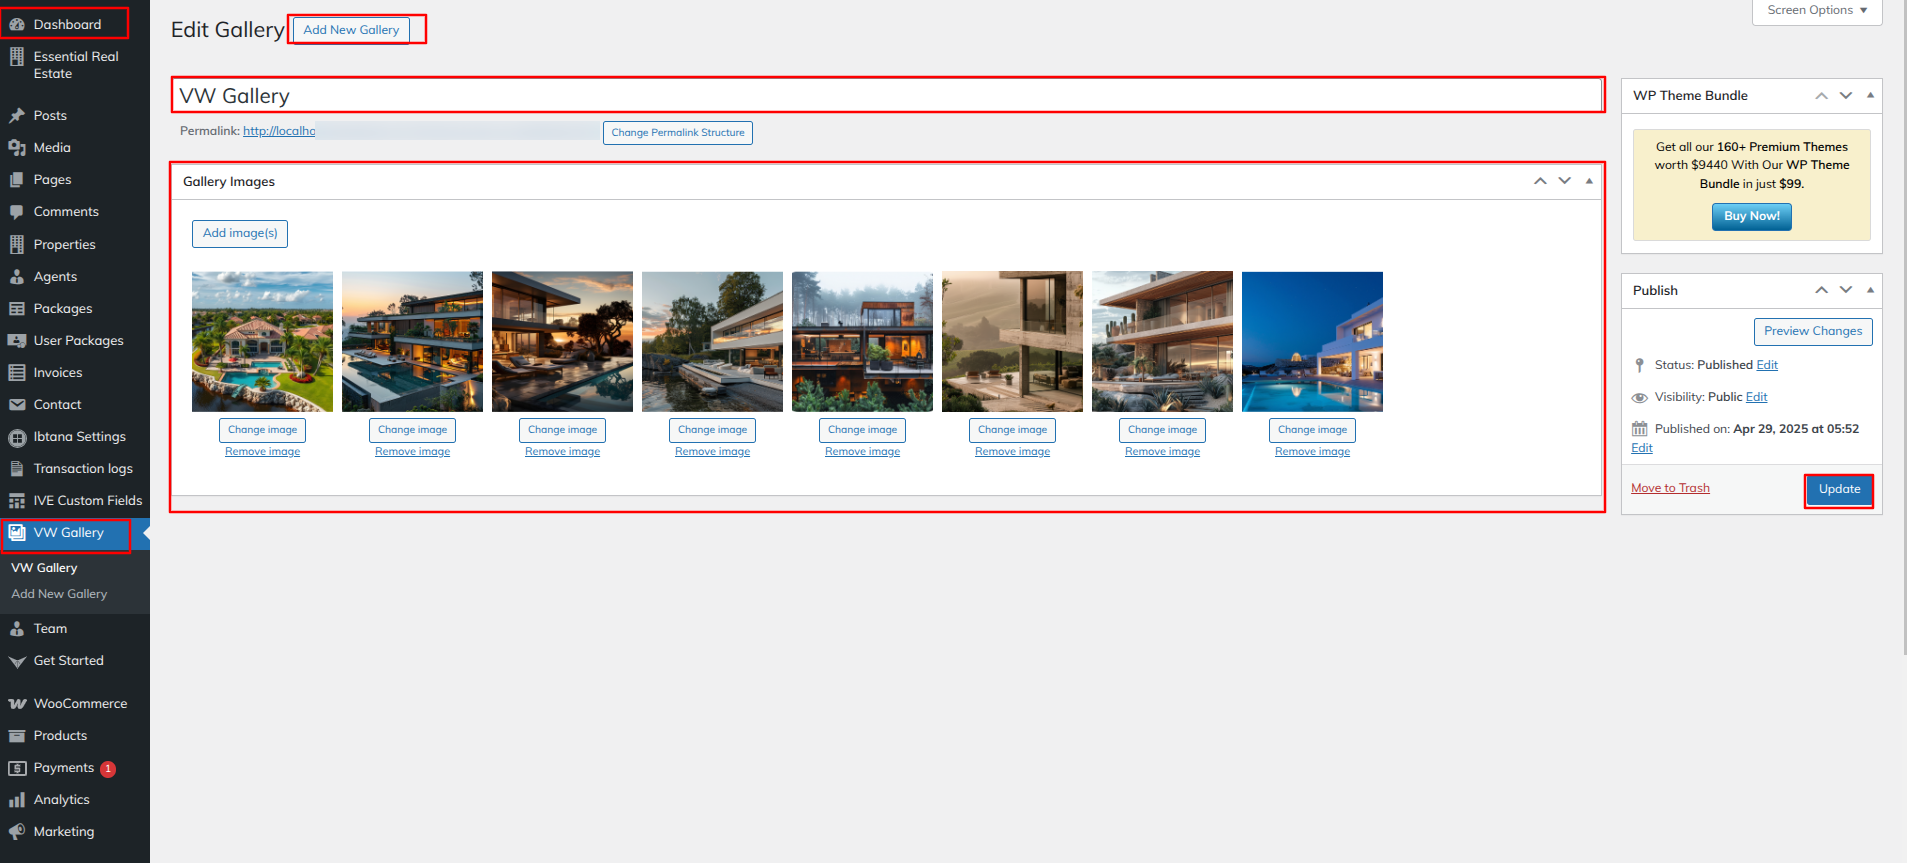Screen dimensions: 1907x863
Task: Click the Media library icon
Action: point(17,148)
